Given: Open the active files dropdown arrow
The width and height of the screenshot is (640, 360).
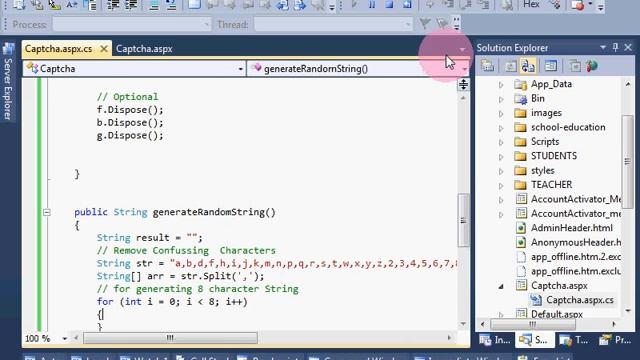Looking at the screenshot, I should [x=462, y=49].
